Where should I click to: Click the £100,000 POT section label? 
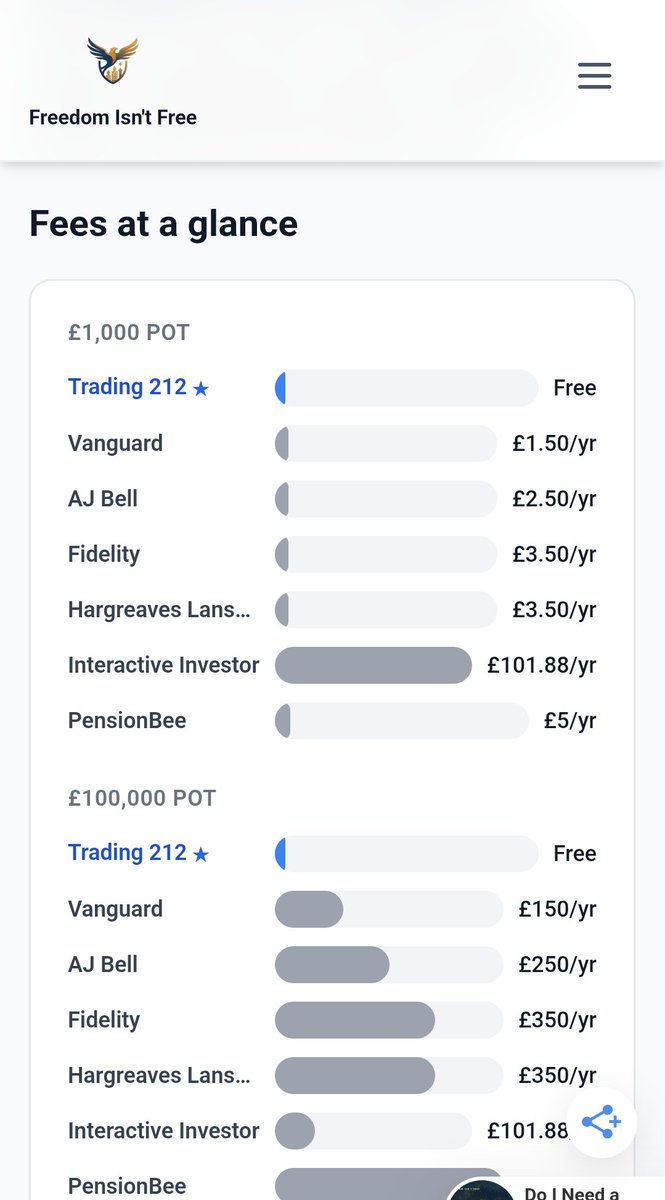pyautogui.click(x=142, y=798)
